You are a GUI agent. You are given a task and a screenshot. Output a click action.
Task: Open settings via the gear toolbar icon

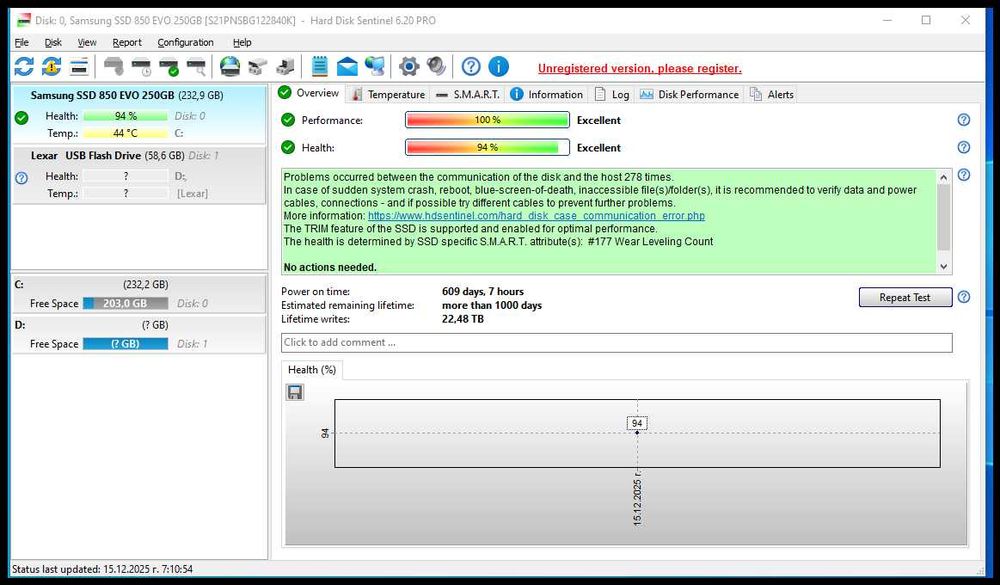[x=409, y=66]
